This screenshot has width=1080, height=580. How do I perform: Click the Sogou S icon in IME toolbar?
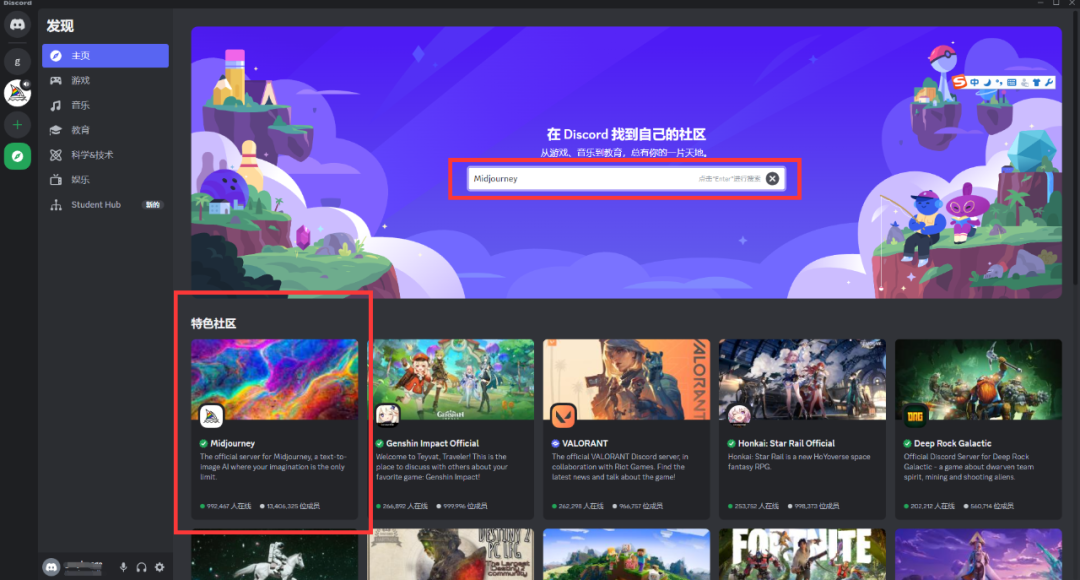(959, 83)
